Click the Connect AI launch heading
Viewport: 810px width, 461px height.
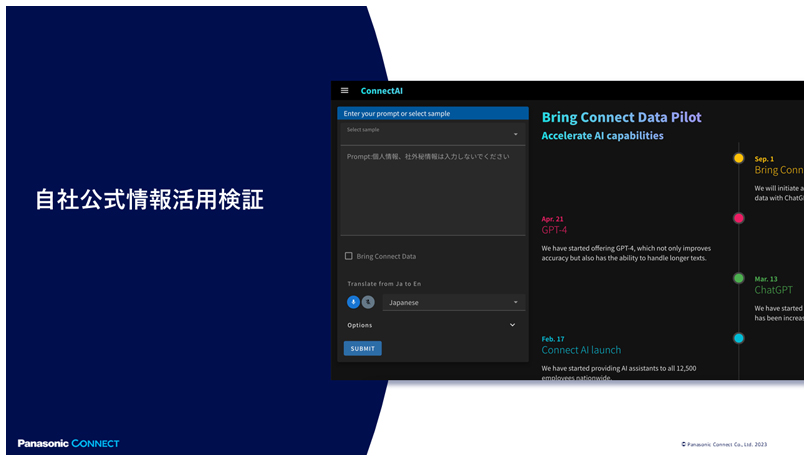point(581,350)
